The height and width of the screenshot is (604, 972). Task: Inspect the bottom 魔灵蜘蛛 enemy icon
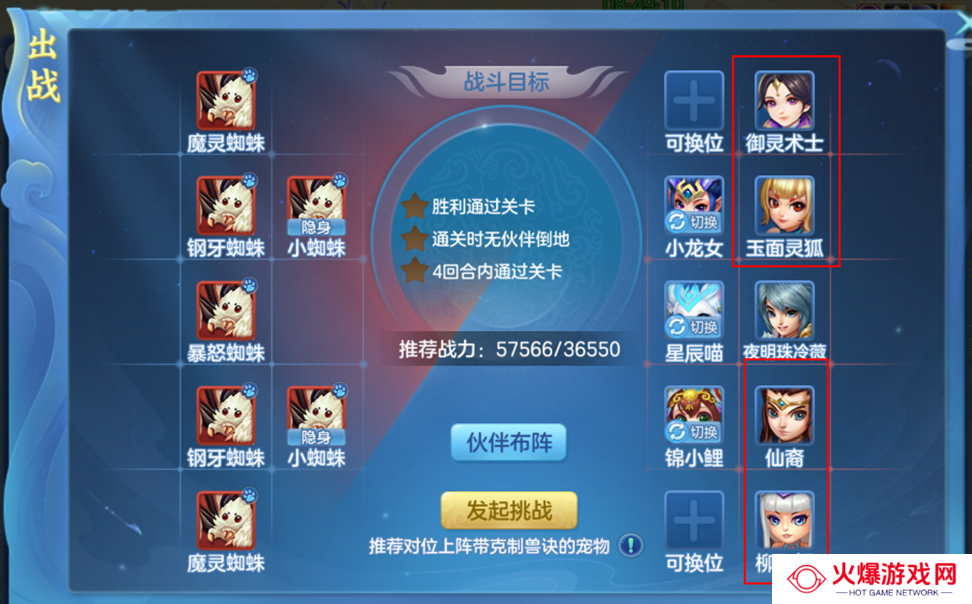(x=226, y=521)
